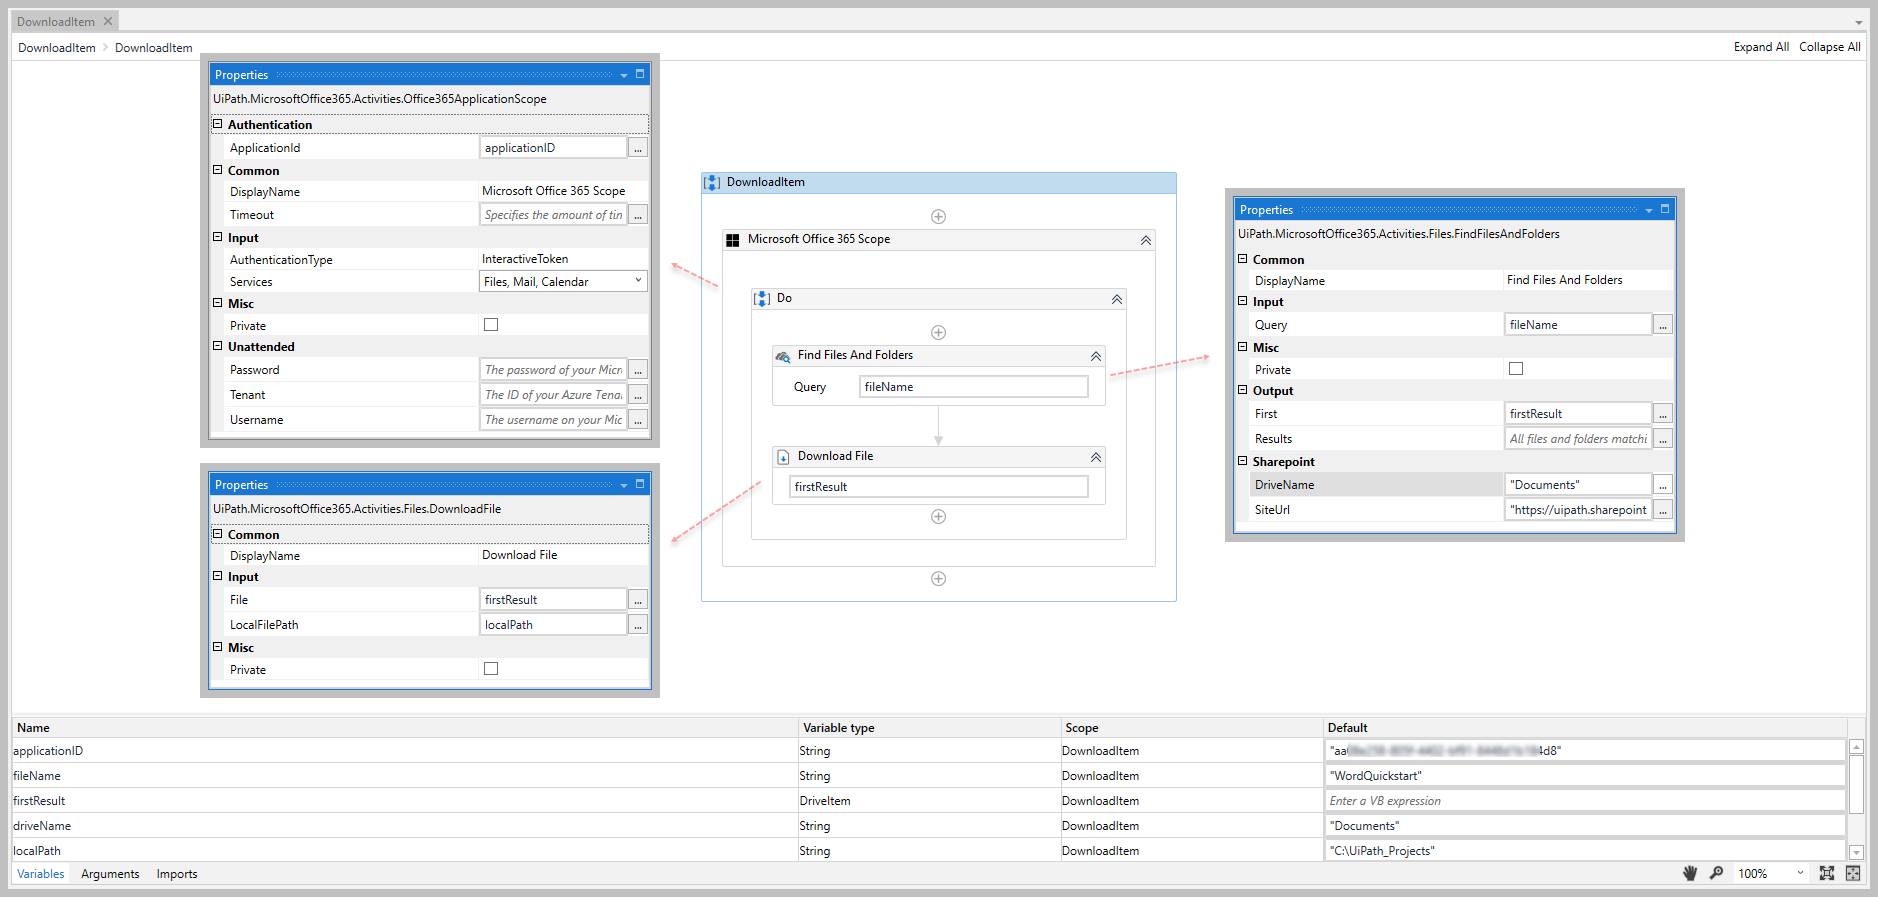Screen dimensions: 1878x897
Task: Click the plus icon above Find Files And Folders
Action: (x=938, y=332)
